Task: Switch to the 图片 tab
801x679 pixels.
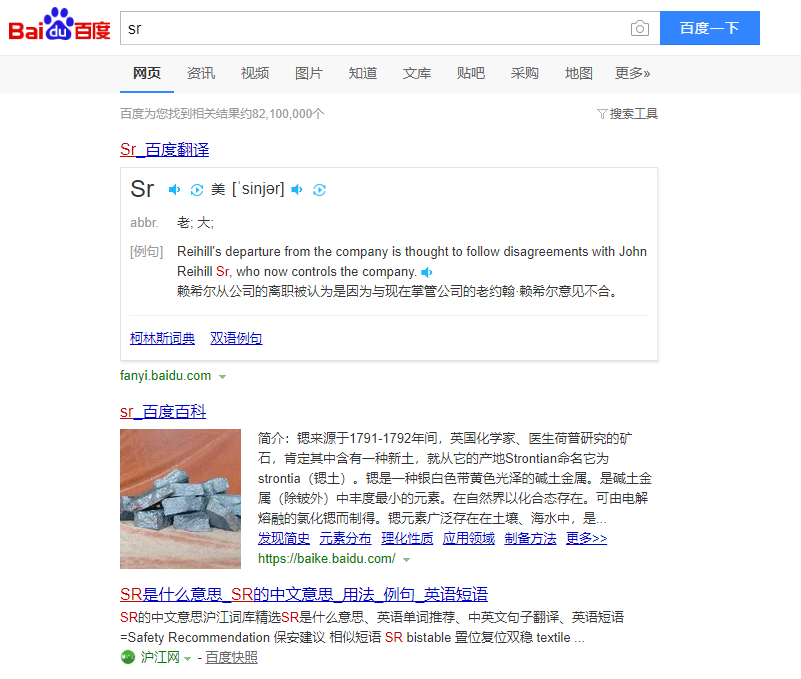Action: (x=309, y=74)
